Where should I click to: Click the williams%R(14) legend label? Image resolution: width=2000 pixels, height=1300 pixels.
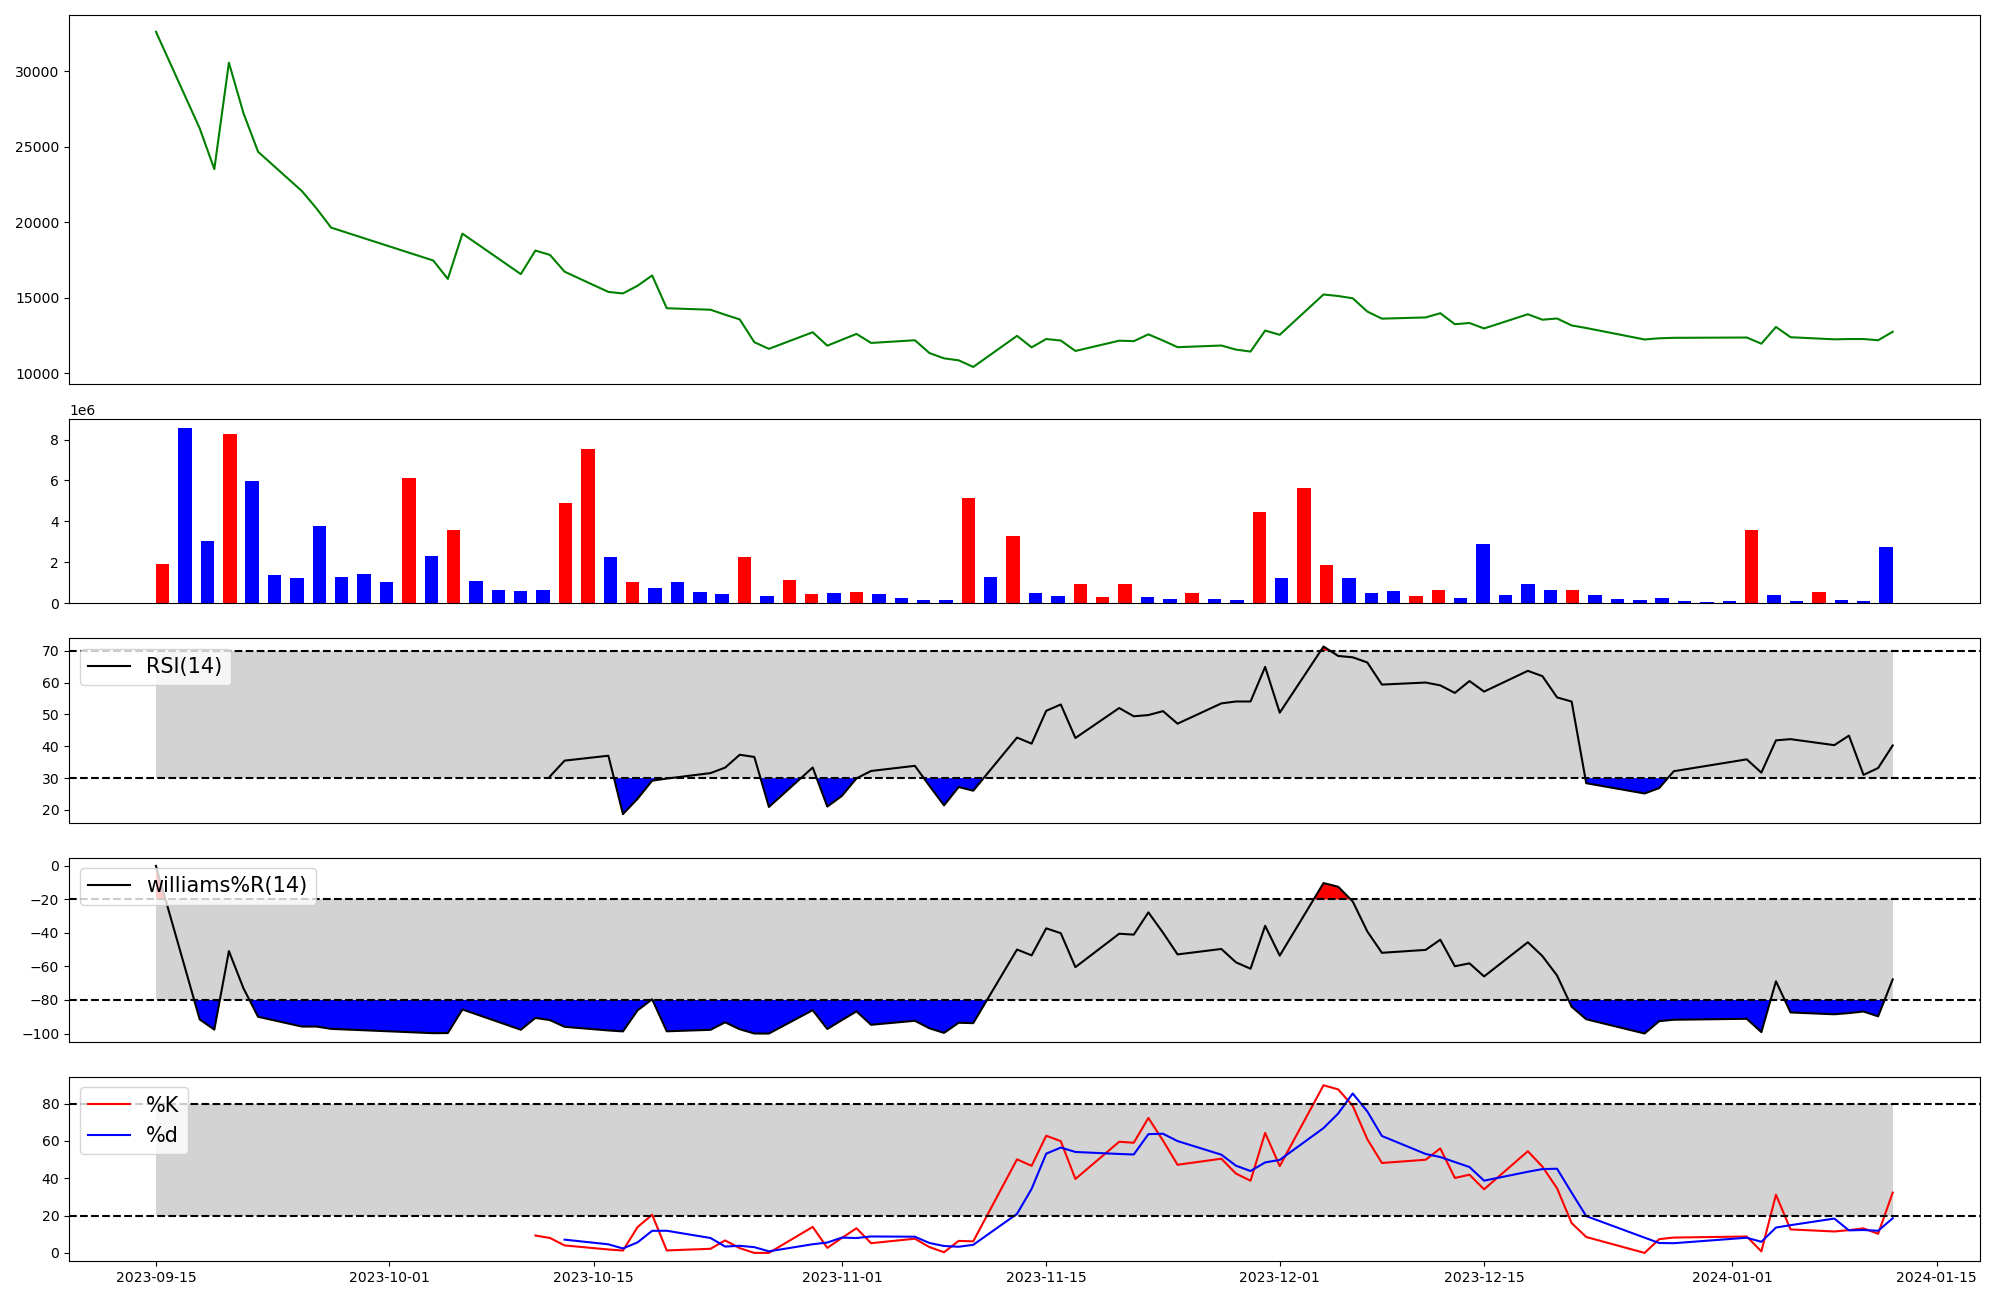(227, 885)
